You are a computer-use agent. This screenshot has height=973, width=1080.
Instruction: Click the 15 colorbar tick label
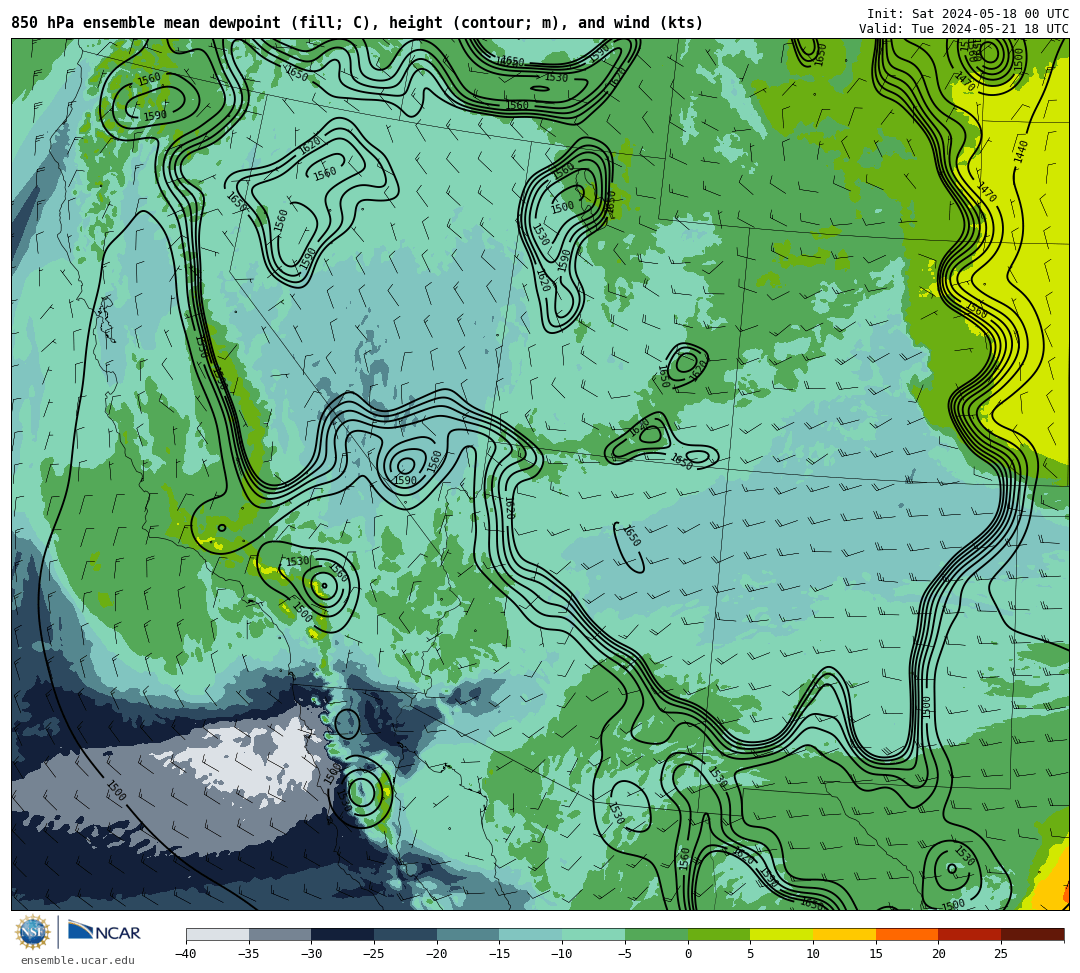(875, 954)
